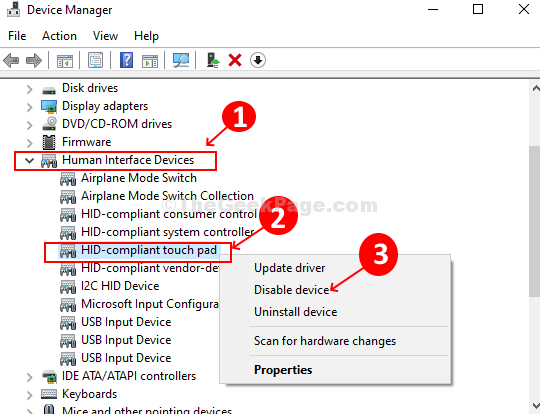Choose Uninstall device from context menu
This screenshot has width=540, height=414.
295,312
